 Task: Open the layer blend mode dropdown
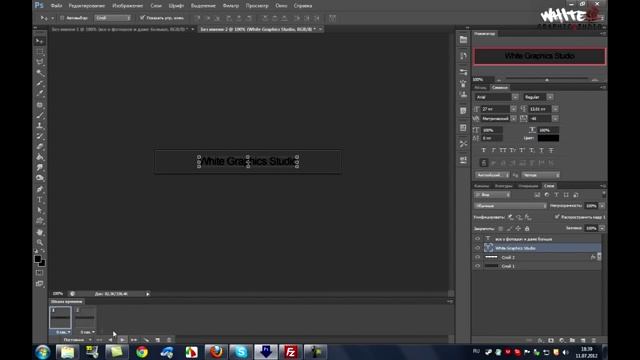tap(510, 206)
